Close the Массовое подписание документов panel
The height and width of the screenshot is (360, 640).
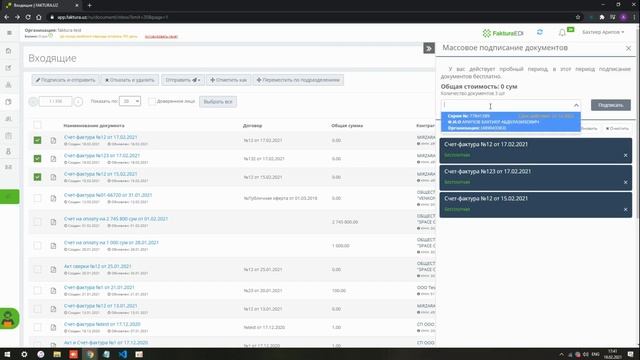(628, 48)
